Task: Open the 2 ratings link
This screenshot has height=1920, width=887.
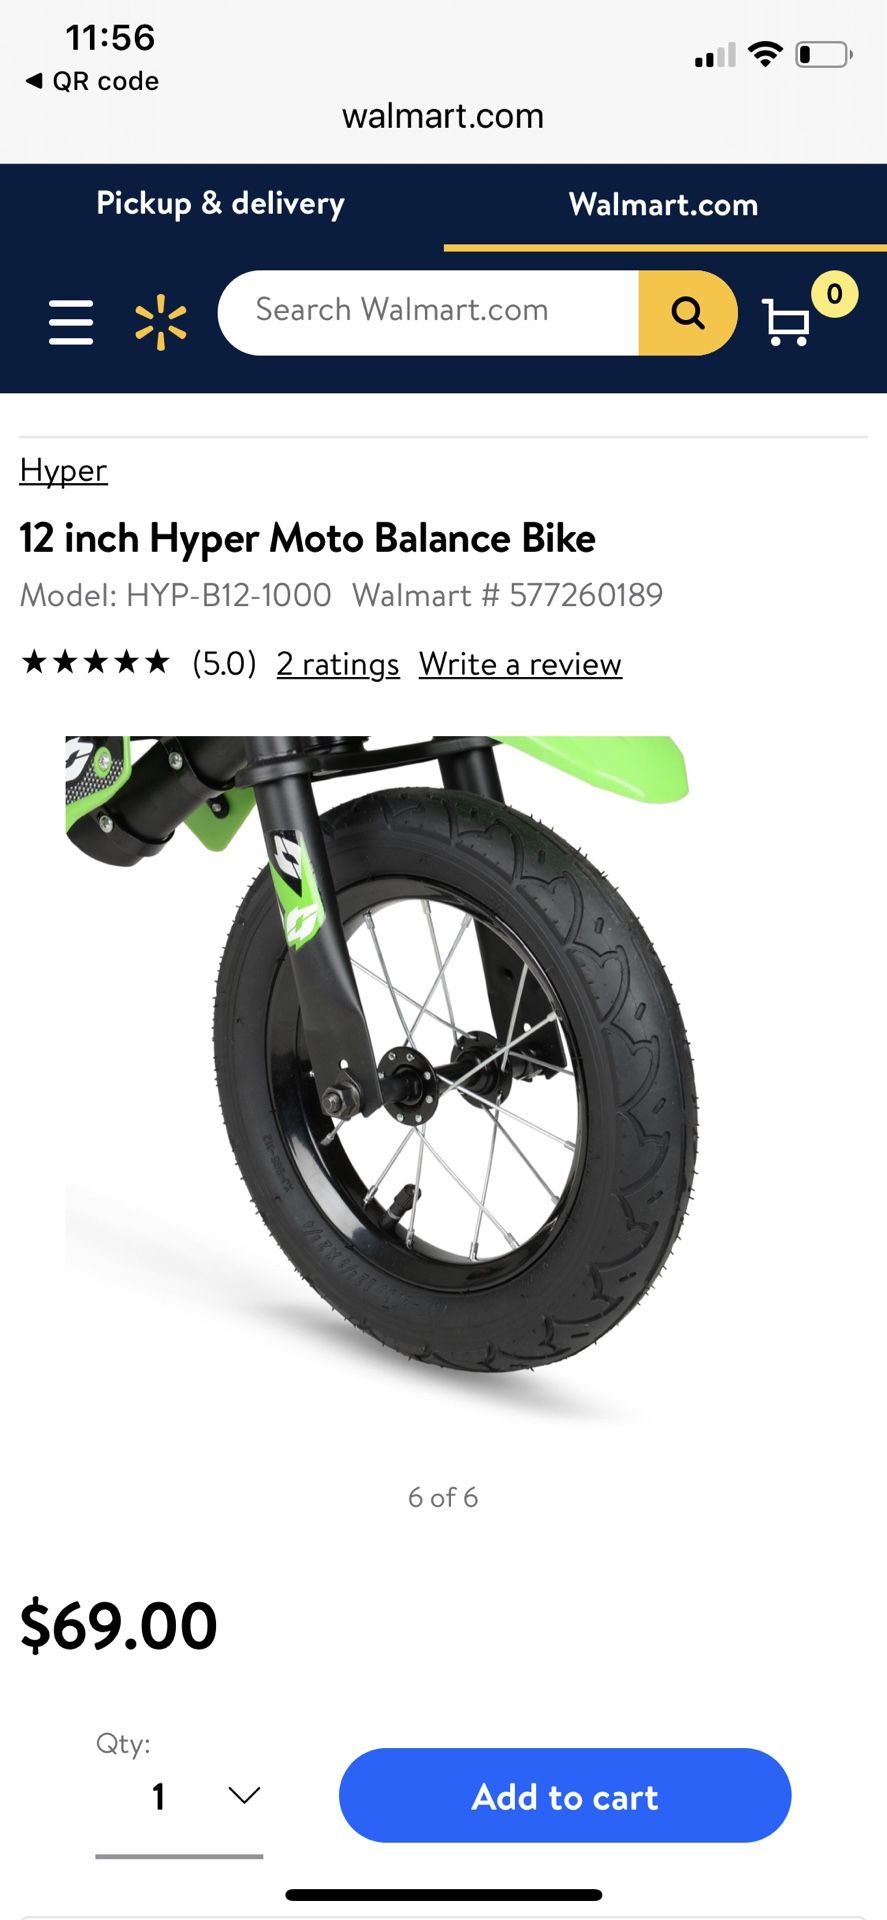Action: pyautogui.click(x=338, y=664)
